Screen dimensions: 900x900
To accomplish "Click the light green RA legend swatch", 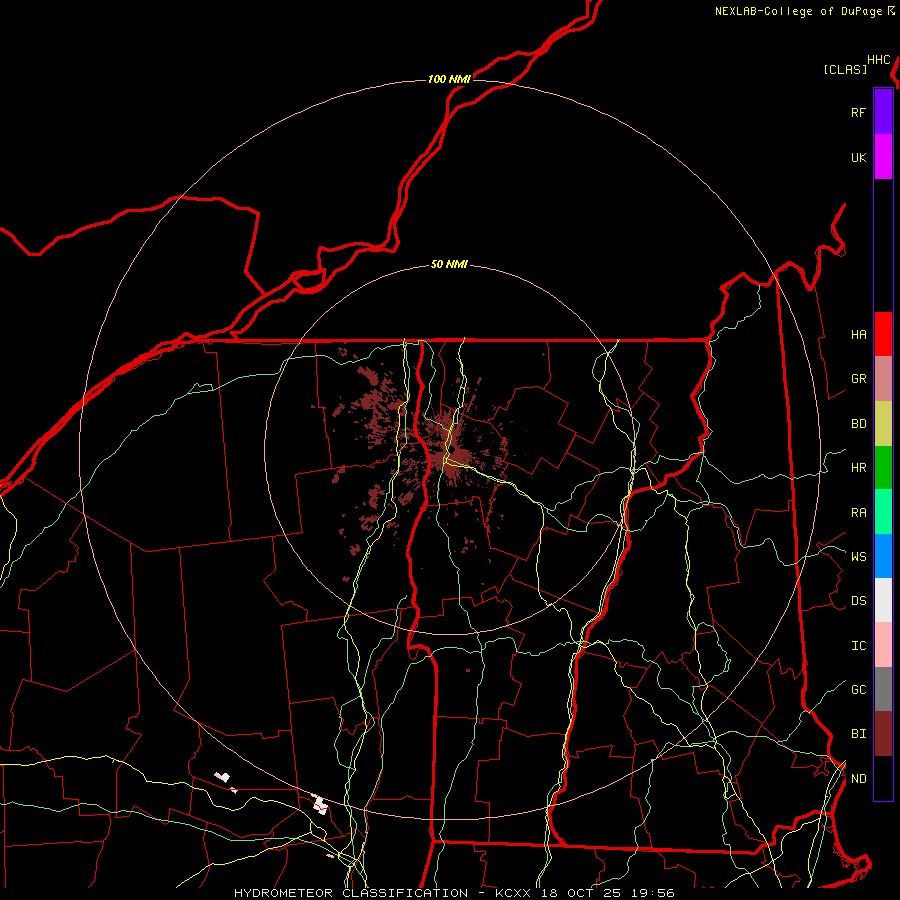I will (883, 512).
